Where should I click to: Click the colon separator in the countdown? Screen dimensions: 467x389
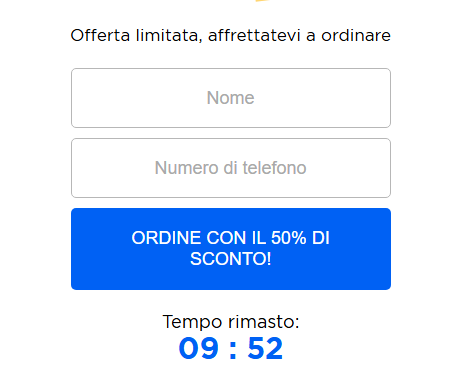pyautogui.click(x=233, y=350)
